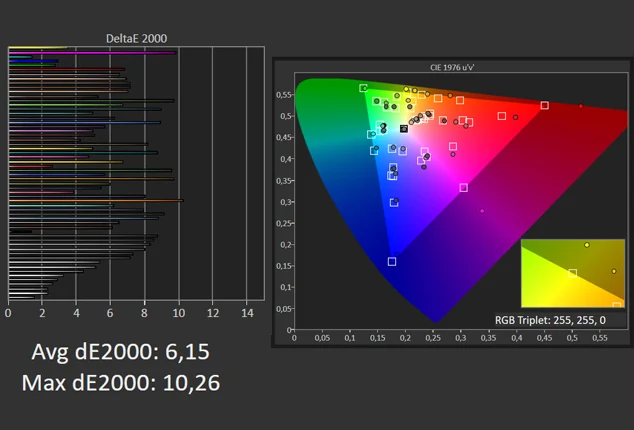The width and height of the screenshot is (634, 430).
Task: Select the red primary target square
Action: tap(545, 105)
